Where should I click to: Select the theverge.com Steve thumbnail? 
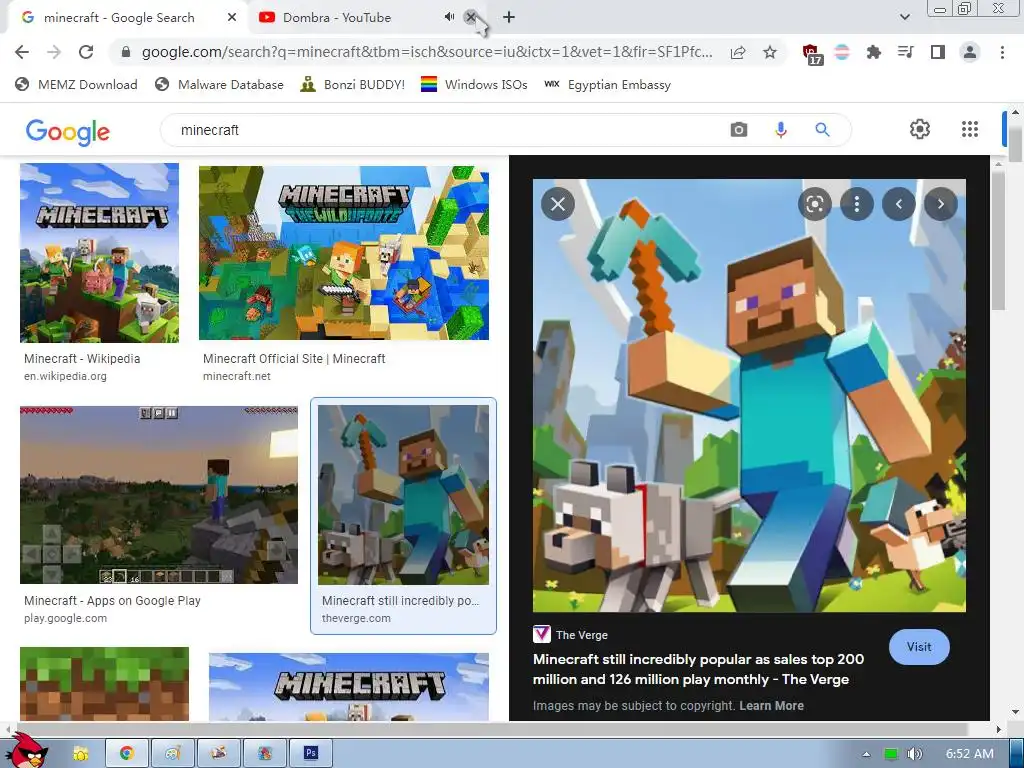coord(403,494)
